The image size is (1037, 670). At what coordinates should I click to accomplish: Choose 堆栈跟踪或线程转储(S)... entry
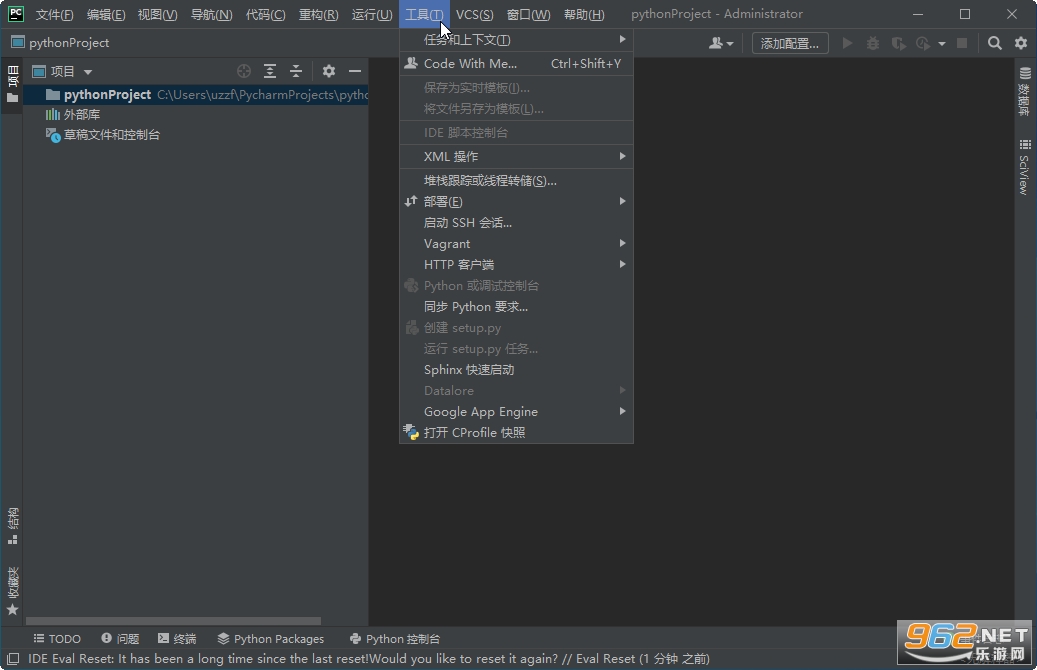pos(517,181)
